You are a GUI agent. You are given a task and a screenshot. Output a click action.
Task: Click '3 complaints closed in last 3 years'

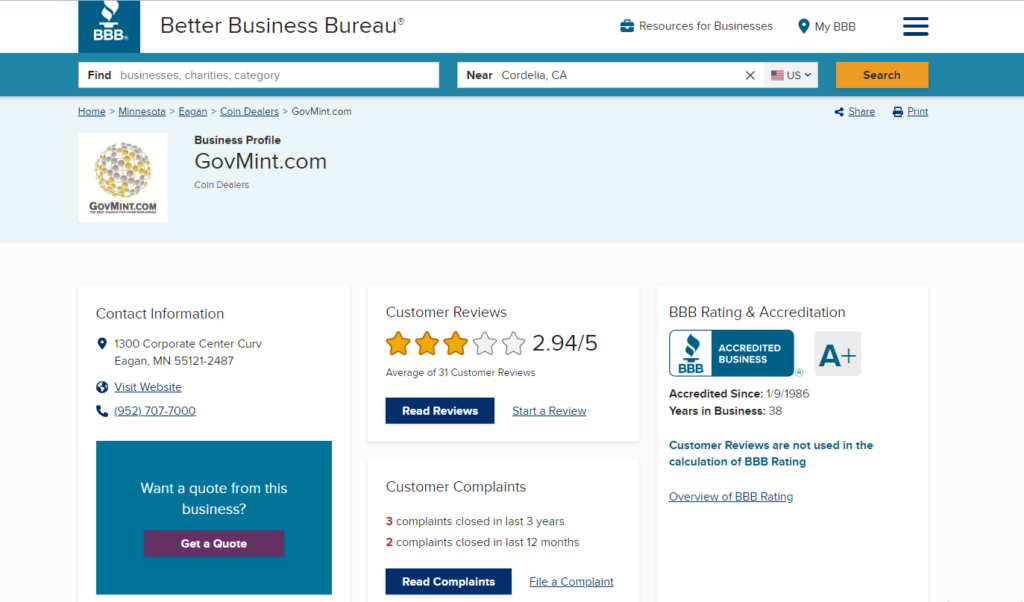point(475,522)
